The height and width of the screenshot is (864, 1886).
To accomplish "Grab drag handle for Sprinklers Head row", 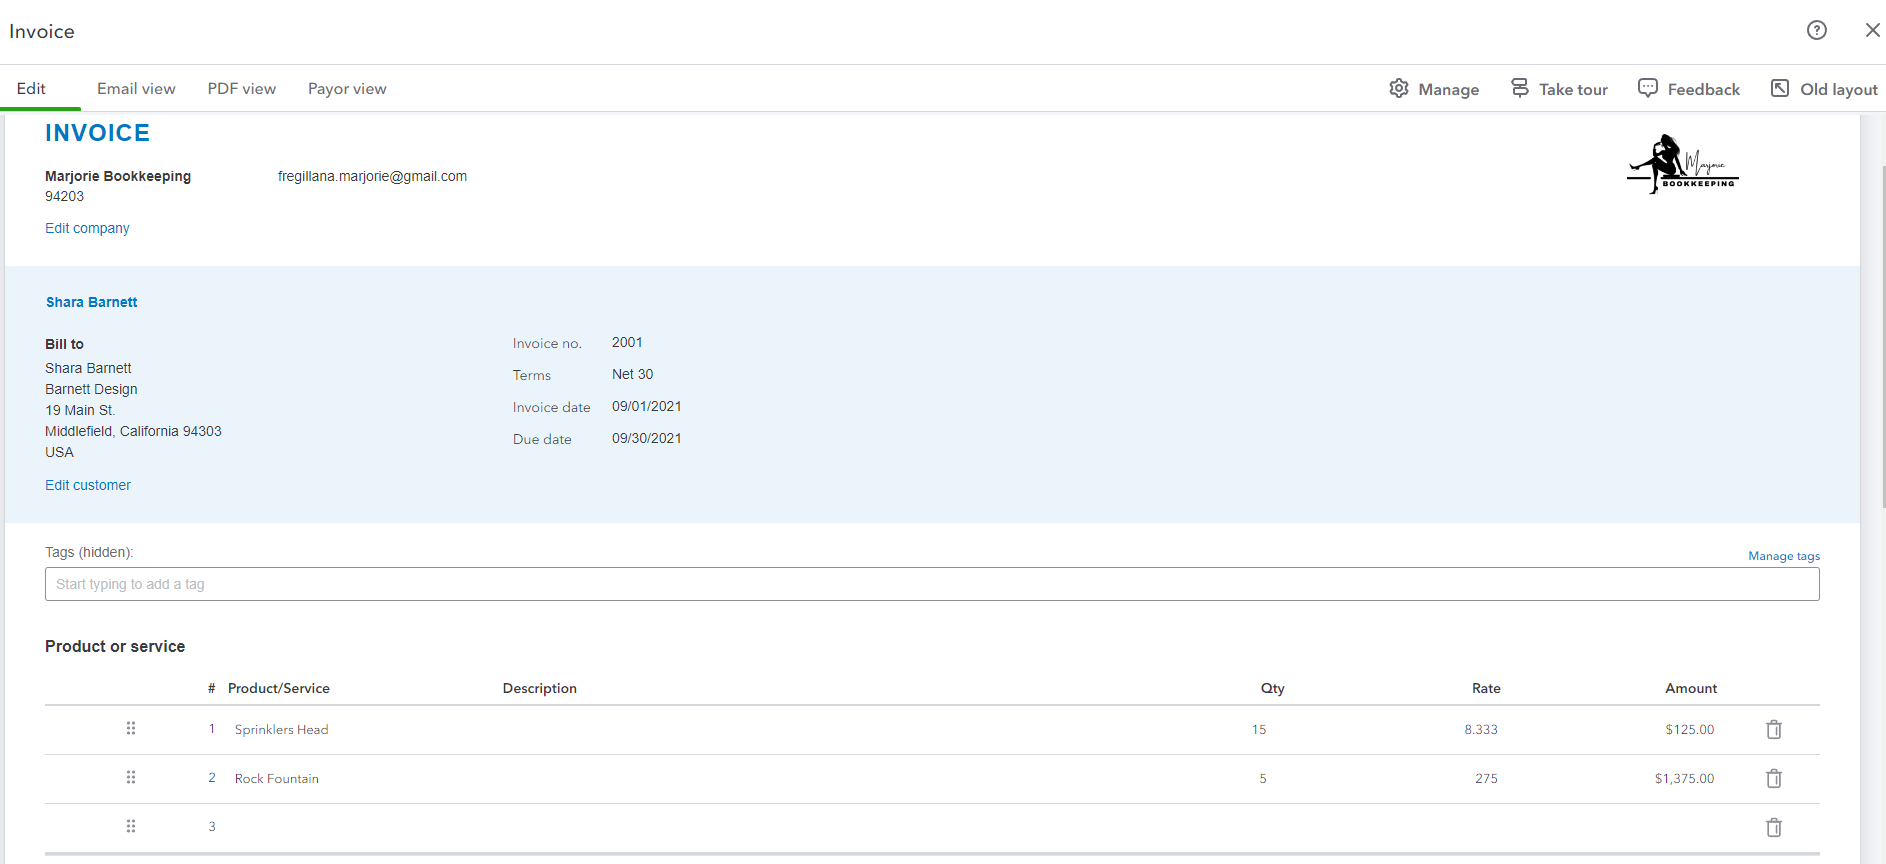I will point(131,728).
